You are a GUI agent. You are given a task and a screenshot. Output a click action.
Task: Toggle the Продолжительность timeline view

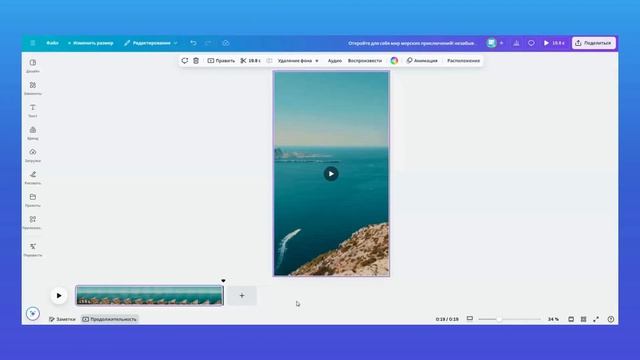pos(109,319)
